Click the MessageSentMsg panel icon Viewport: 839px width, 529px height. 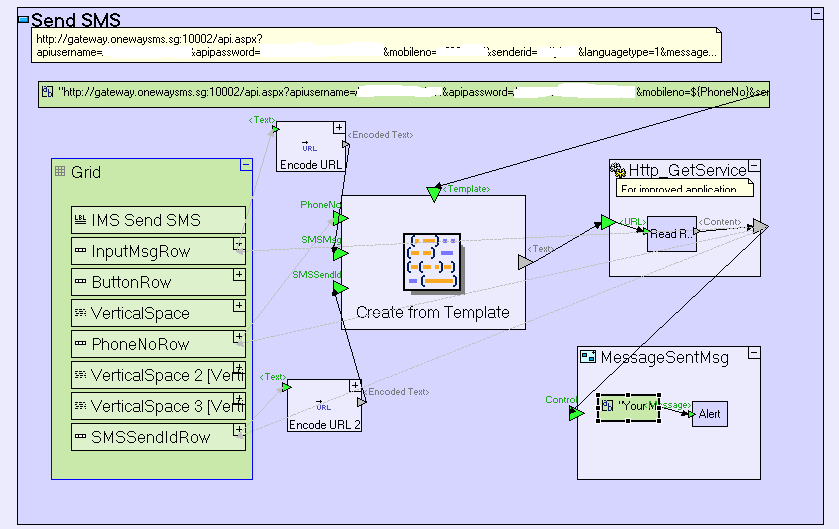point(588,357)
